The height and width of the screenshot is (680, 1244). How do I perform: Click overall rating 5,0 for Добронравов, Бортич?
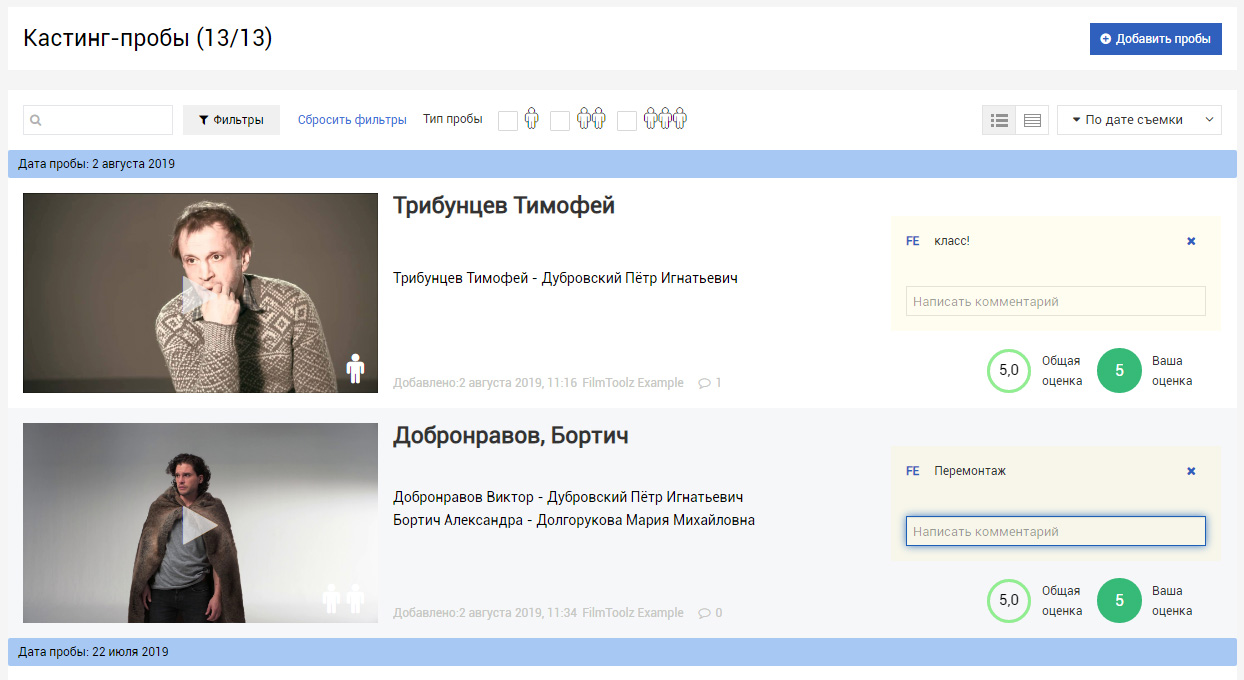coord(1009,601)
